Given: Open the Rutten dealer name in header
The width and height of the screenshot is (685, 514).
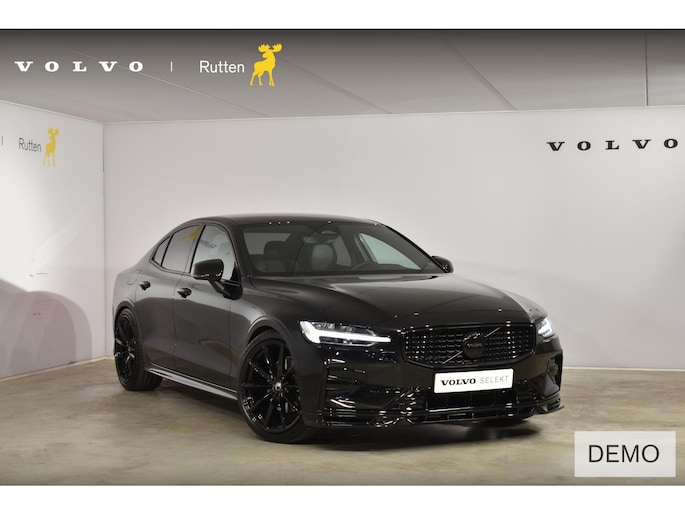Looking at the screenshot, I should (221, 67).
